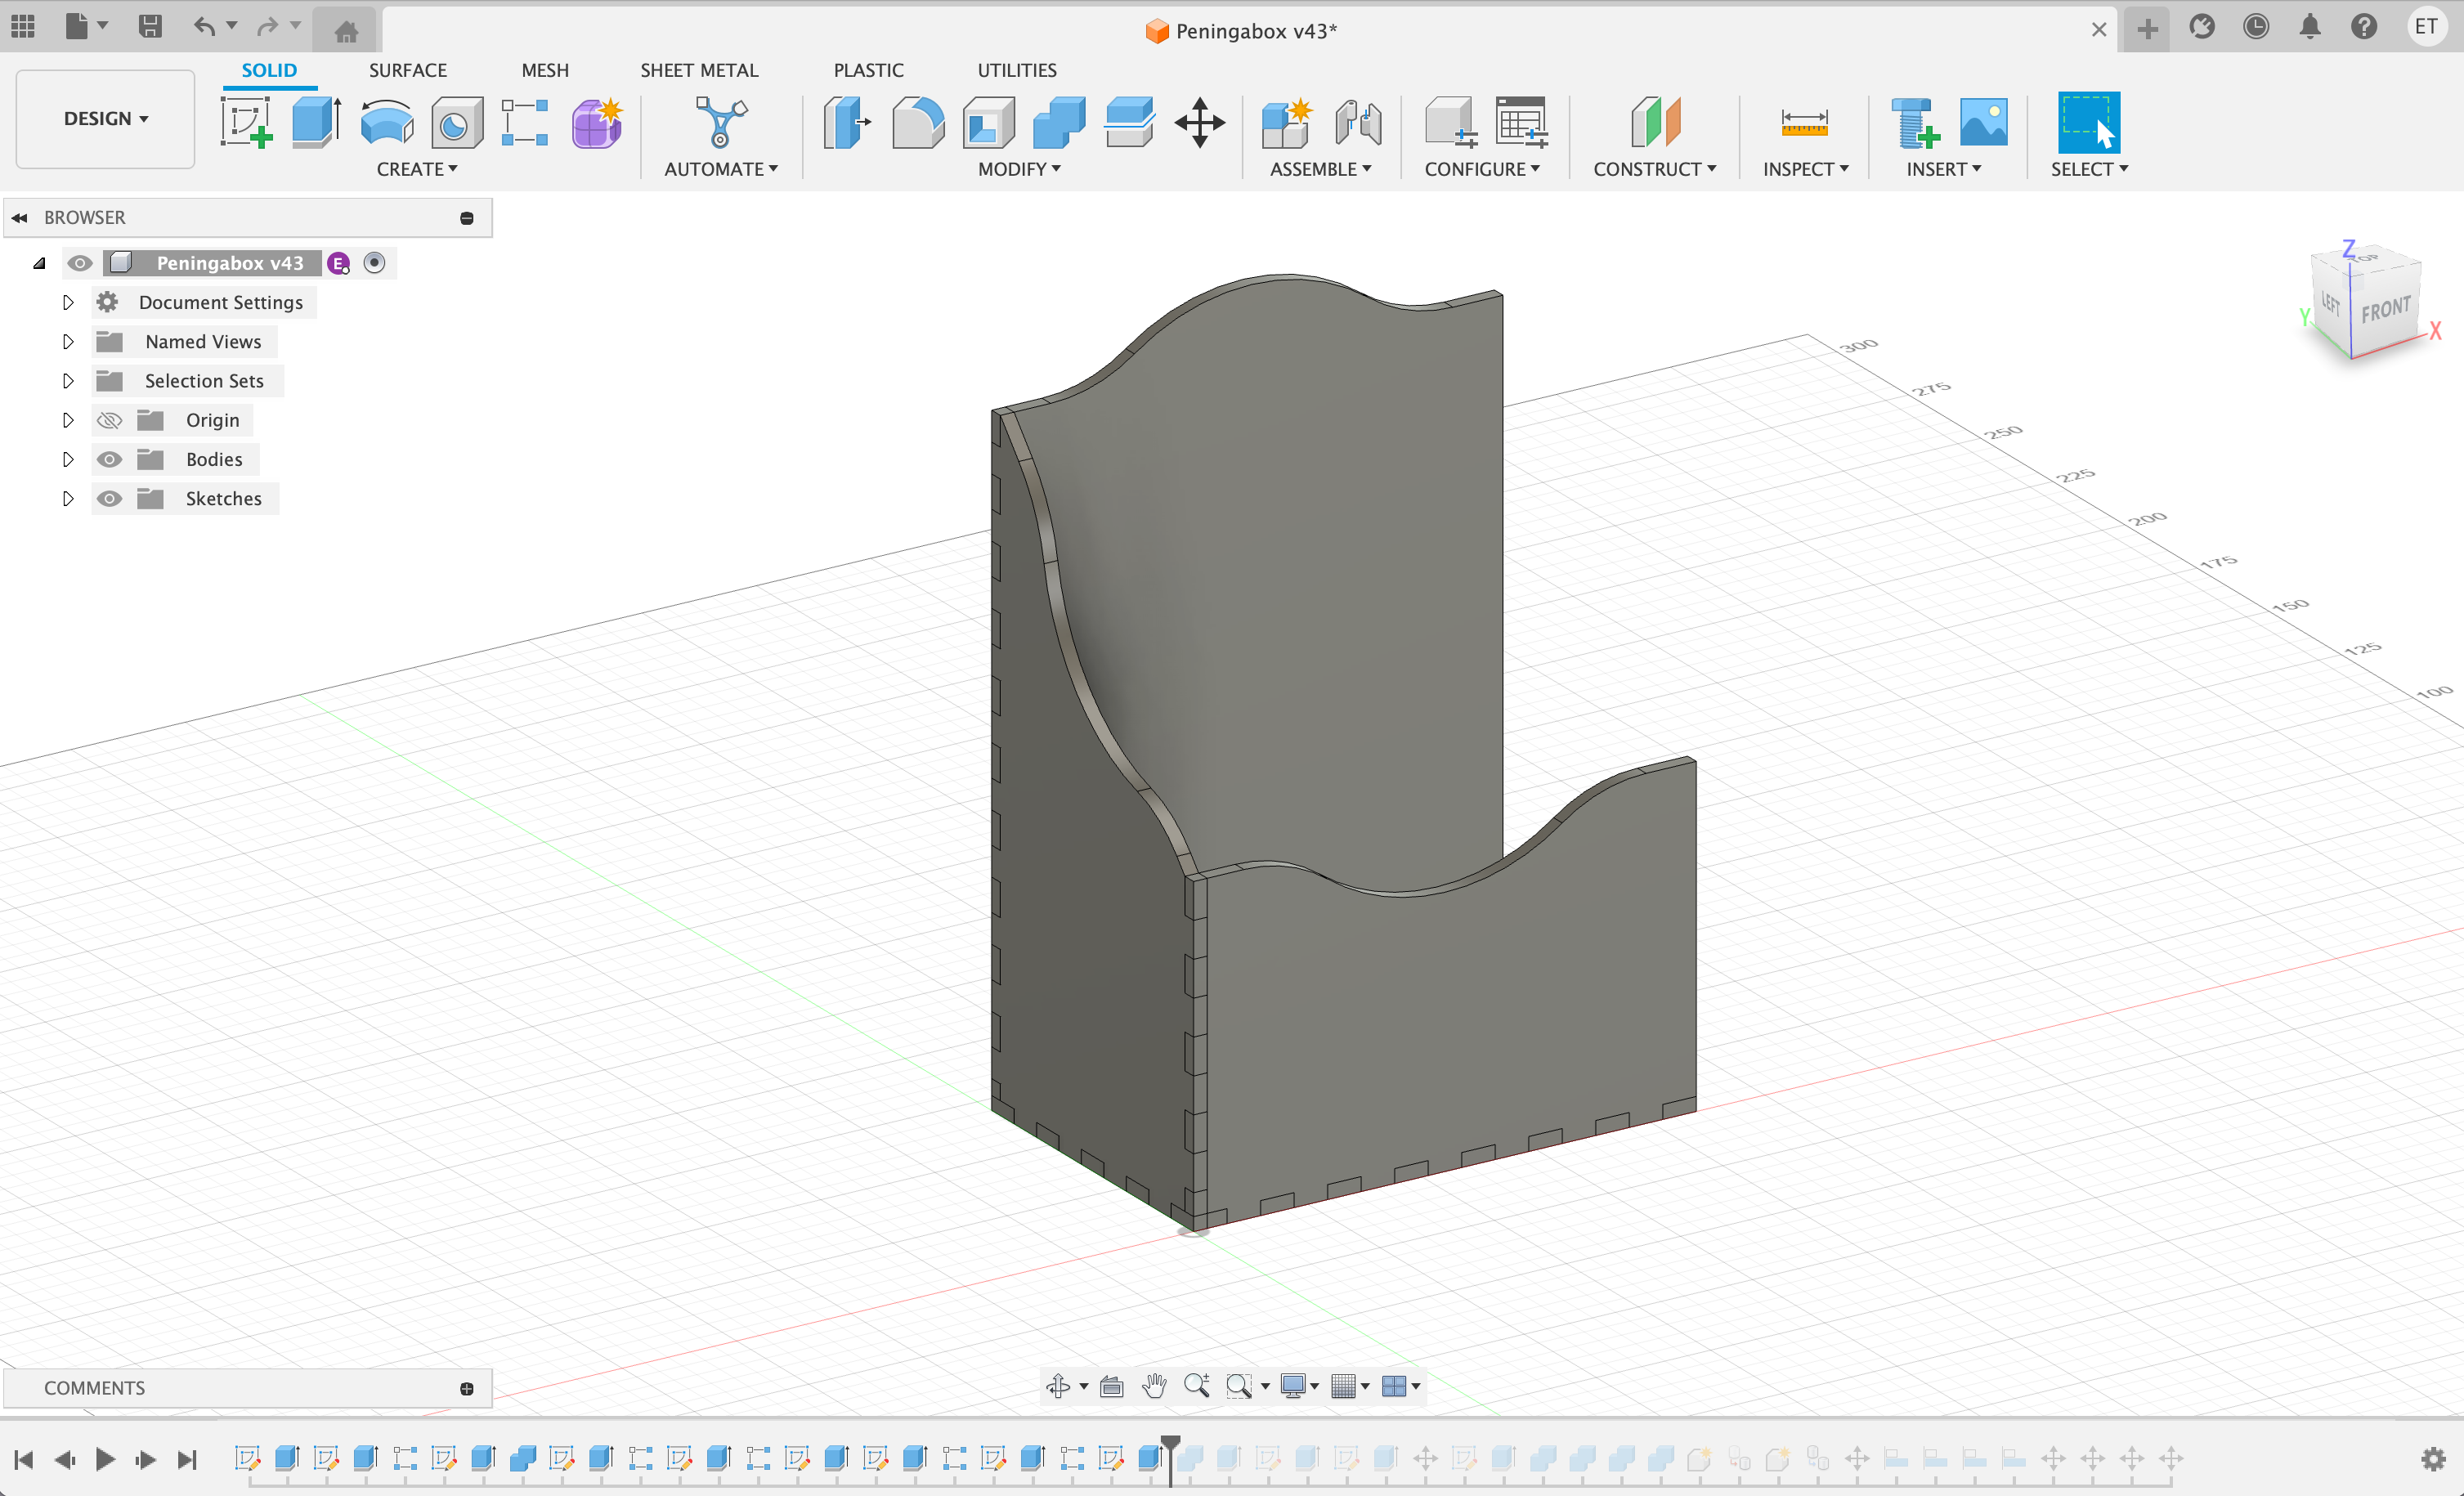Image resolution: width=2464 pixels, height=1496 pixels.
Task: Step timeline back one feature
Action: click(65, 1459)
